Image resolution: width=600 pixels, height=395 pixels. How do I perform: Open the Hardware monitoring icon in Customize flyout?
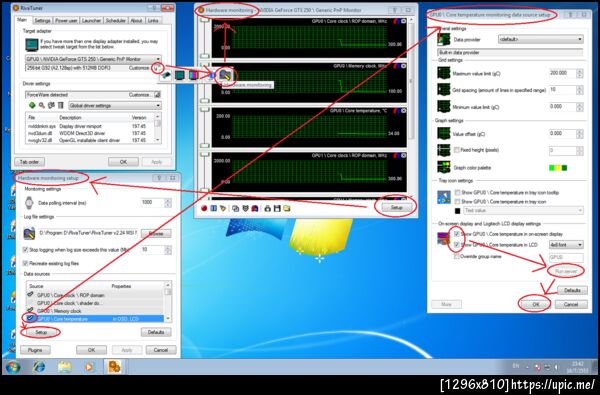click(225, 75)
